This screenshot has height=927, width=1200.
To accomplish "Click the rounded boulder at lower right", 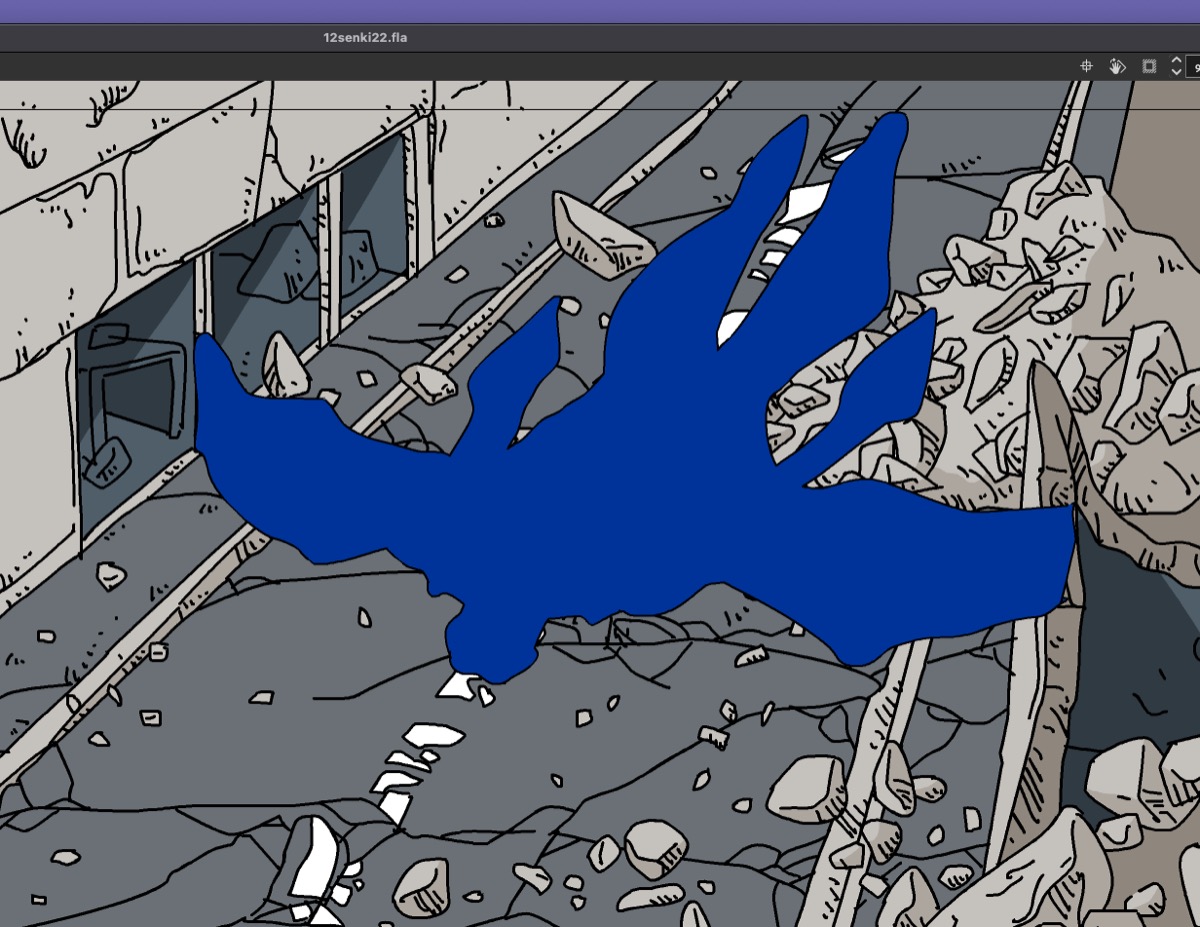I will click(807, 788).
